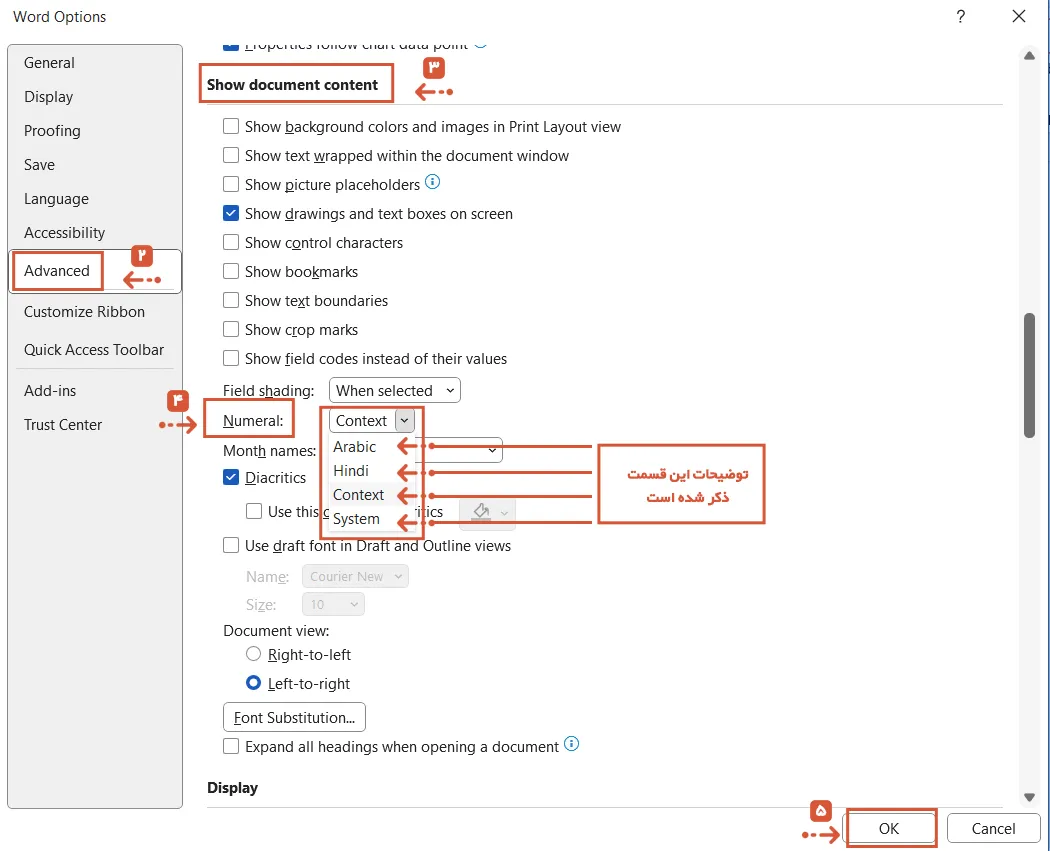Click the vertical scrollbar thumb

1029,376
